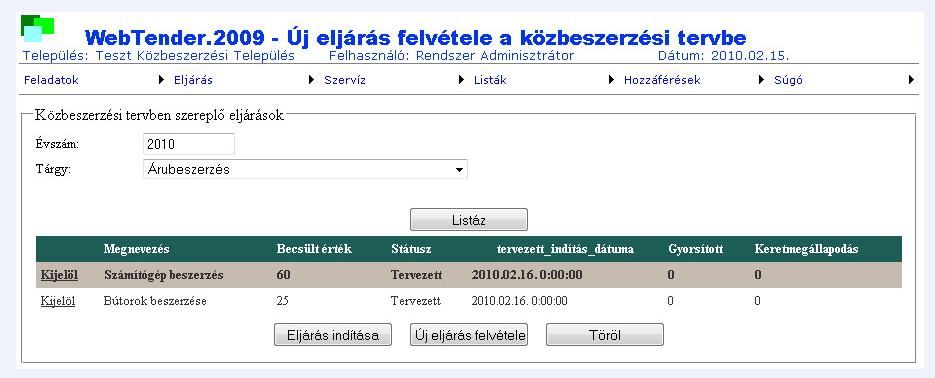935x378 pixels.
Task: Select the Számítógép beszerzés cell
Action: pyautogui.click(x=163, y=275)
